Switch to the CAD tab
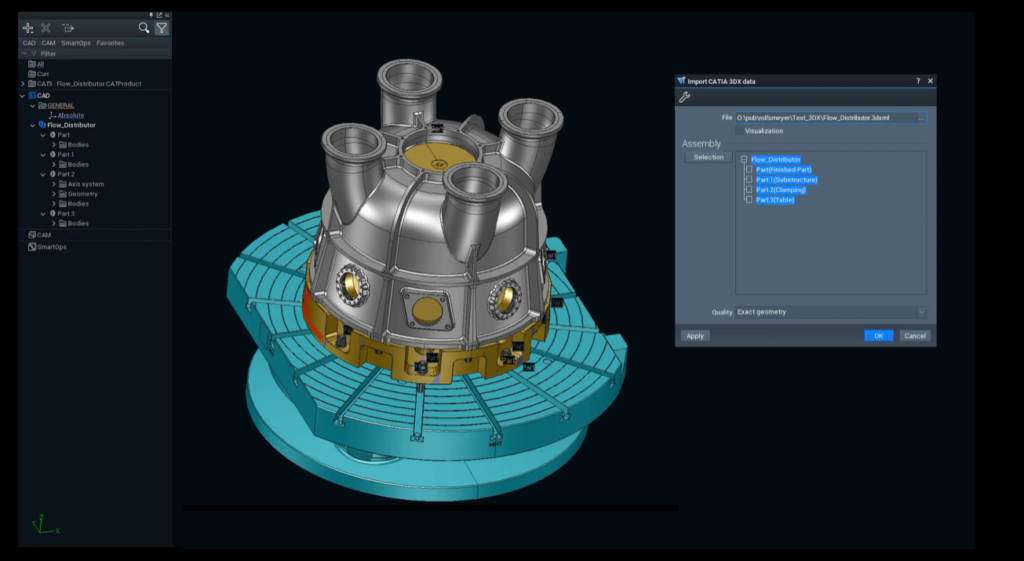Screen dimensions: 1024x561 point(29,43)
